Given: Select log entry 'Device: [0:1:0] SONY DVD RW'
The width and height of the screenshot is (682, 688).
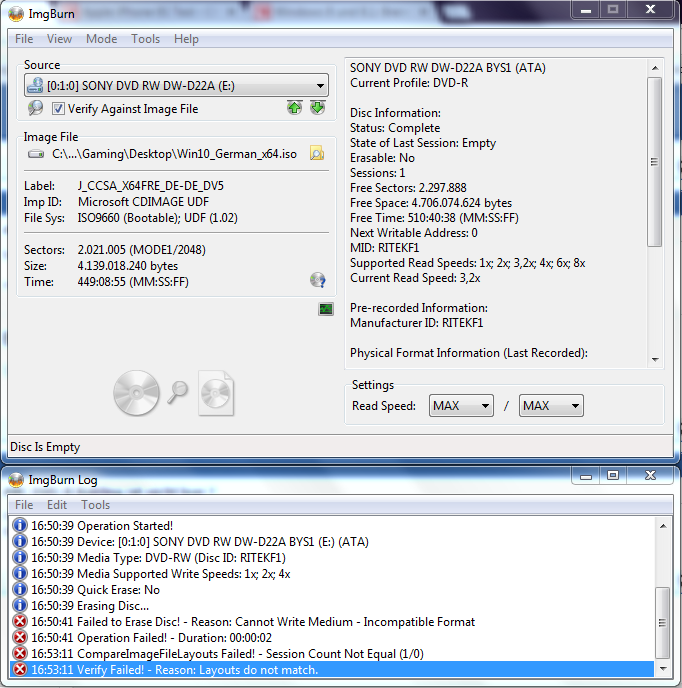Looking at the screenshot, I should pyautogui.click(x=332, y=542).
